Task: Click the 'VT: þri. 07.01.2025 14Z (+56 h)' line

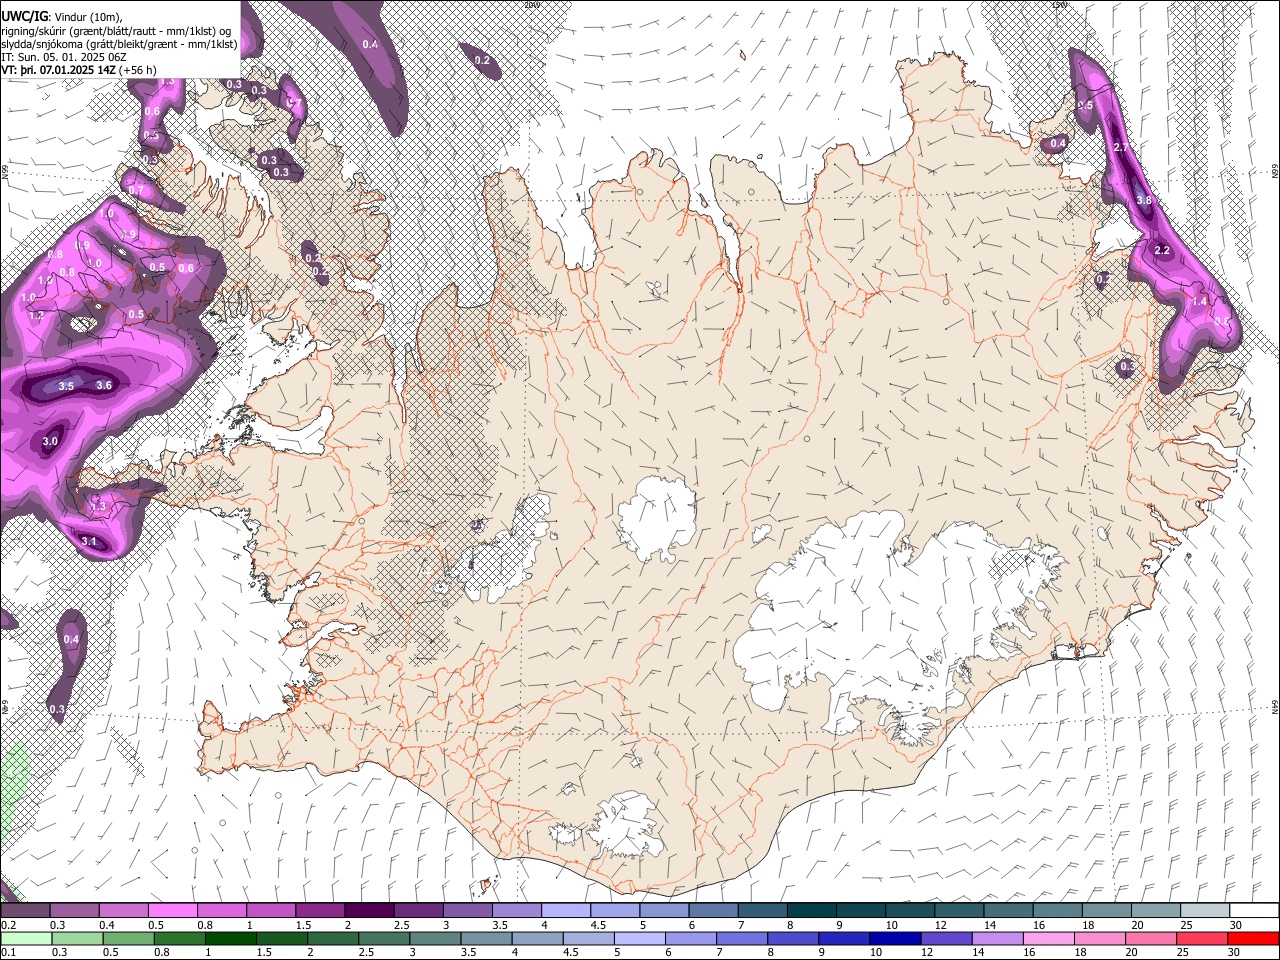Action: point(79,70)
